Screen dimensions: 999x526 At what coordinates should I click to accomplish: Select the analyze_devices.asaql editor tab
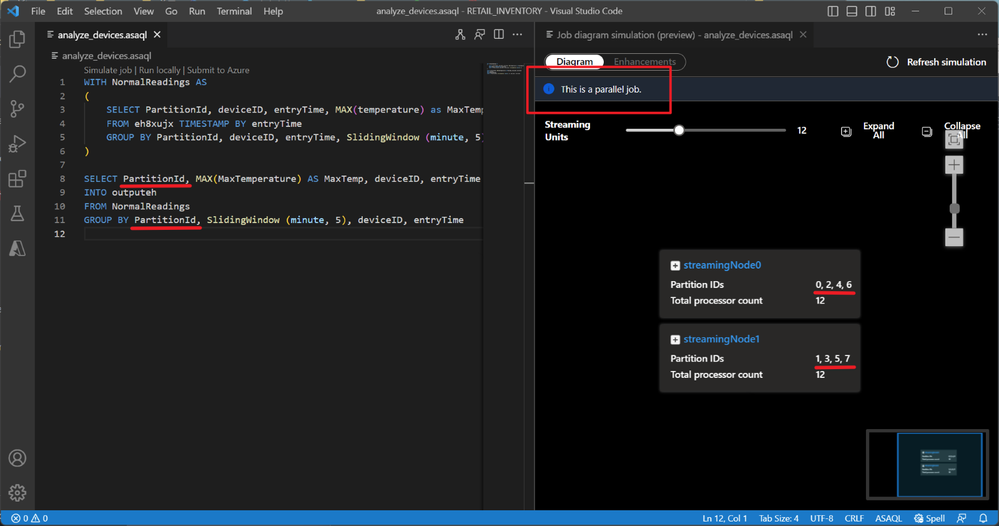click(x=102, y=34)
